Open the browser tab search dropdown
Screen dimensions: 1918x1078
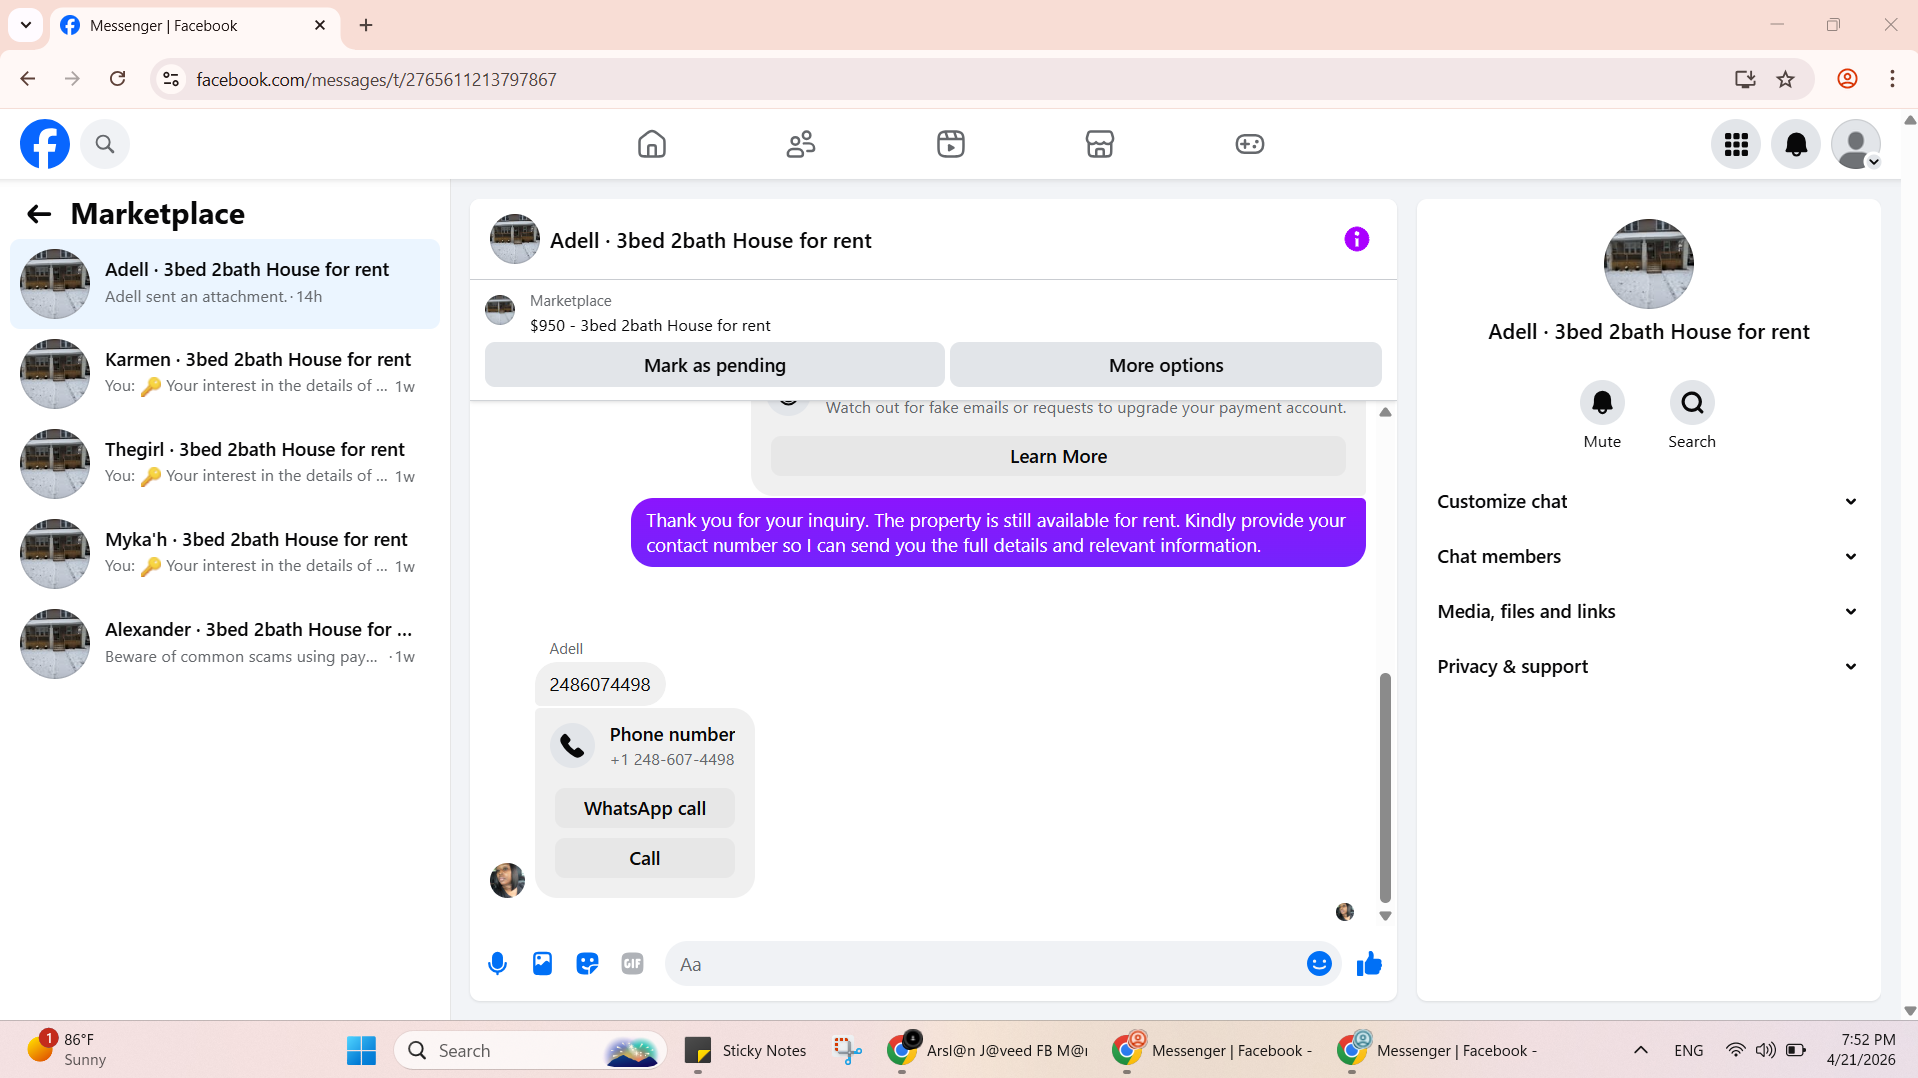[26, 25]
